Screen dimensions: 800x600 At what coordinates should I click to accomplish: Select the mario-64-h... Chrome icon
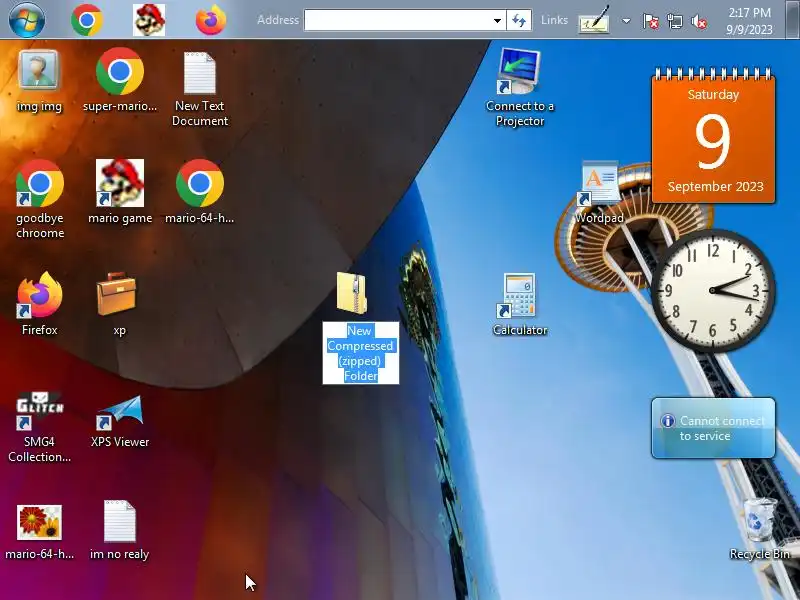point(200,192)
